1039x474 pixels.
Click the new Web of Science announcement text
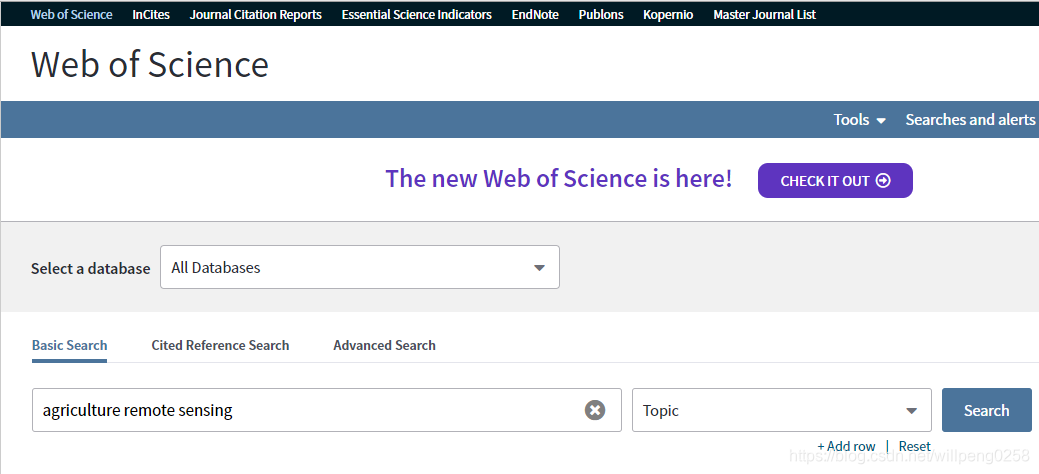pos(559,178)
